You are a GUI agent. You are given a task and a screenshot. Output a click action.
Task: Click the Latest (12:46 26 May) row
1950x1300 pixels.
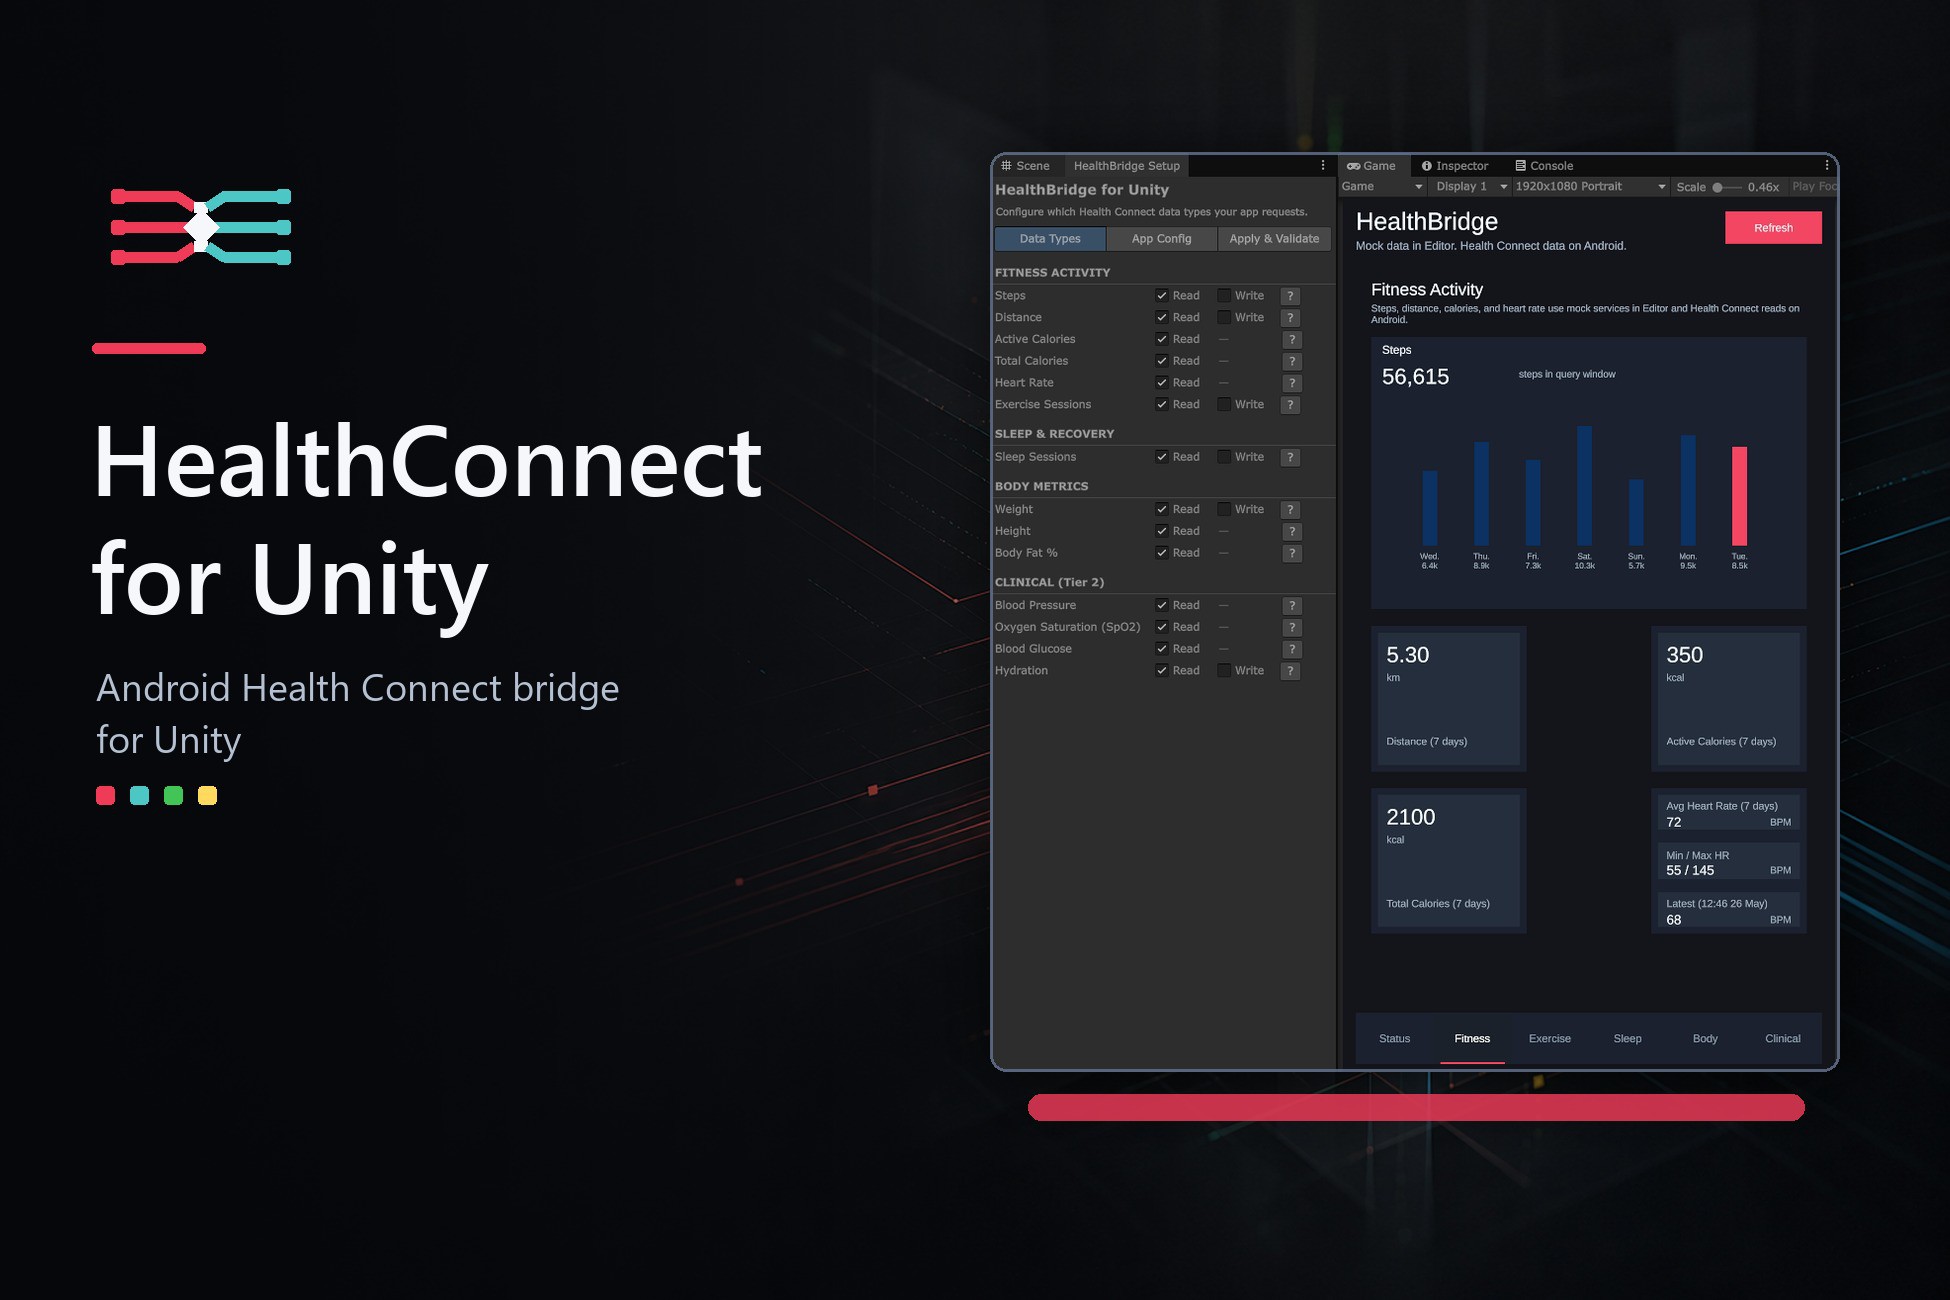[1728, 912]
